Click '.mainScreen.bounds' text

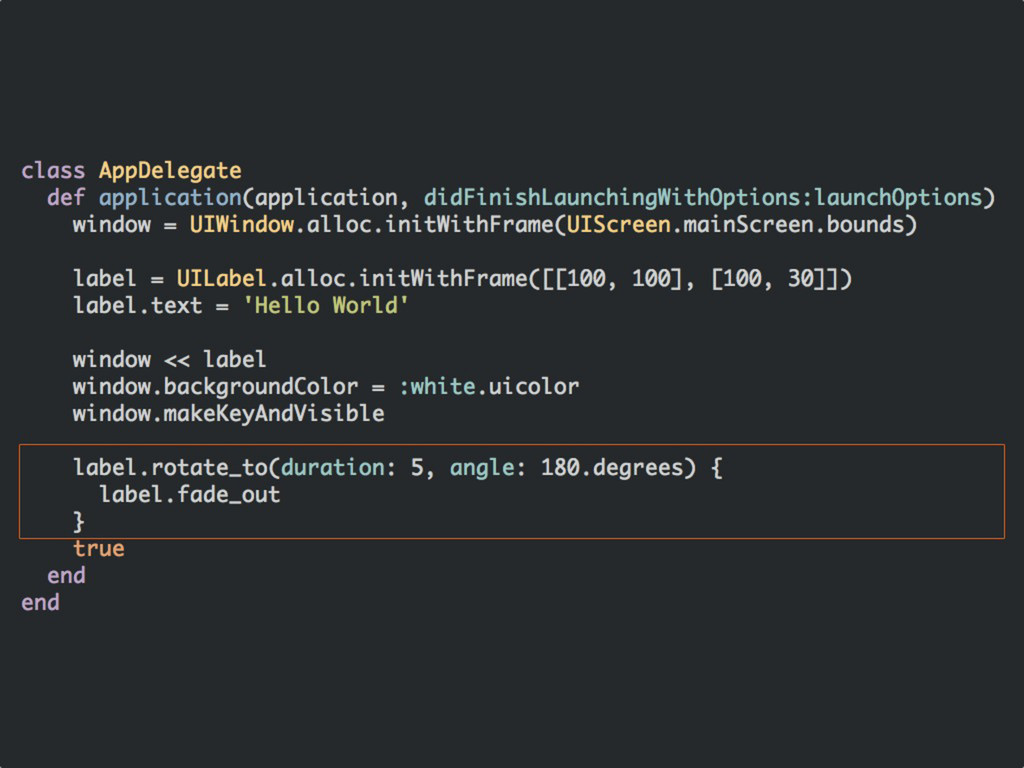788,225
